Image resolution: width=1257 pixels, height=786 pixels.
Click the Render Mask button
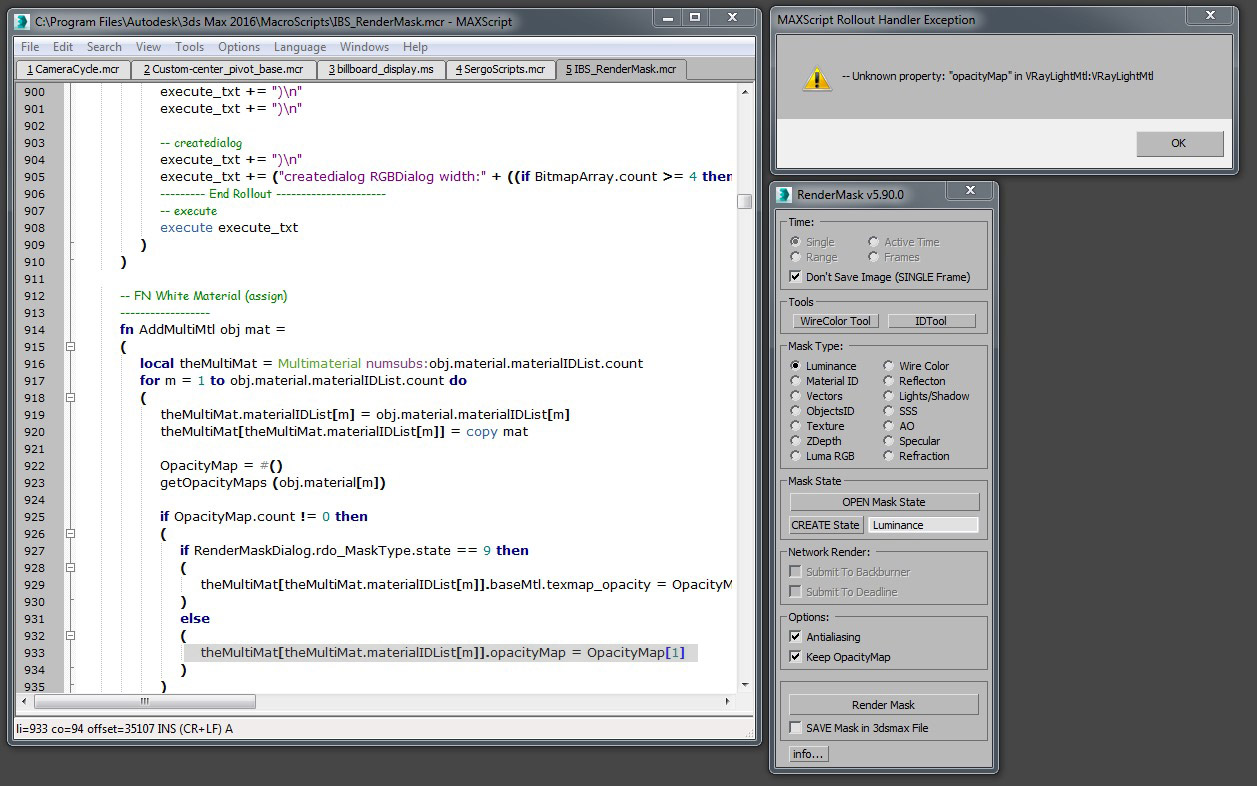[x=883, y=704]
